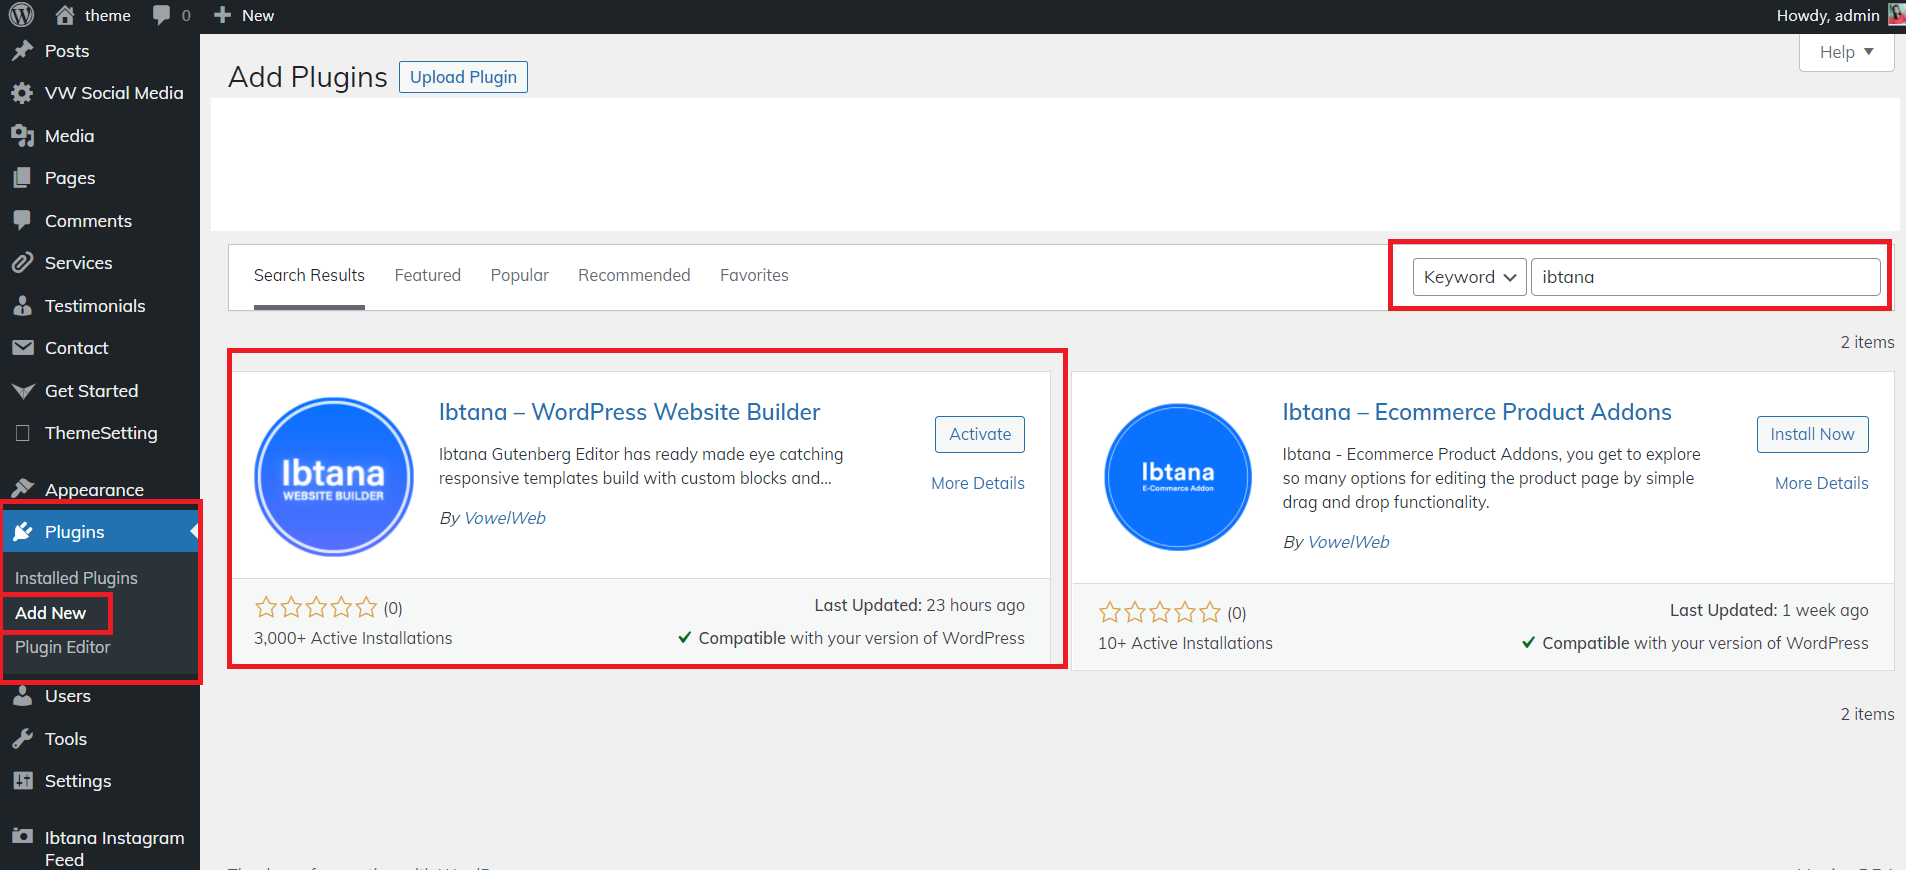Install the Ibtana Ecommerce Product Addons plugin
Image resolution: width=1906 pixels, height=870 pixels.
click(x=1811, y=434)
